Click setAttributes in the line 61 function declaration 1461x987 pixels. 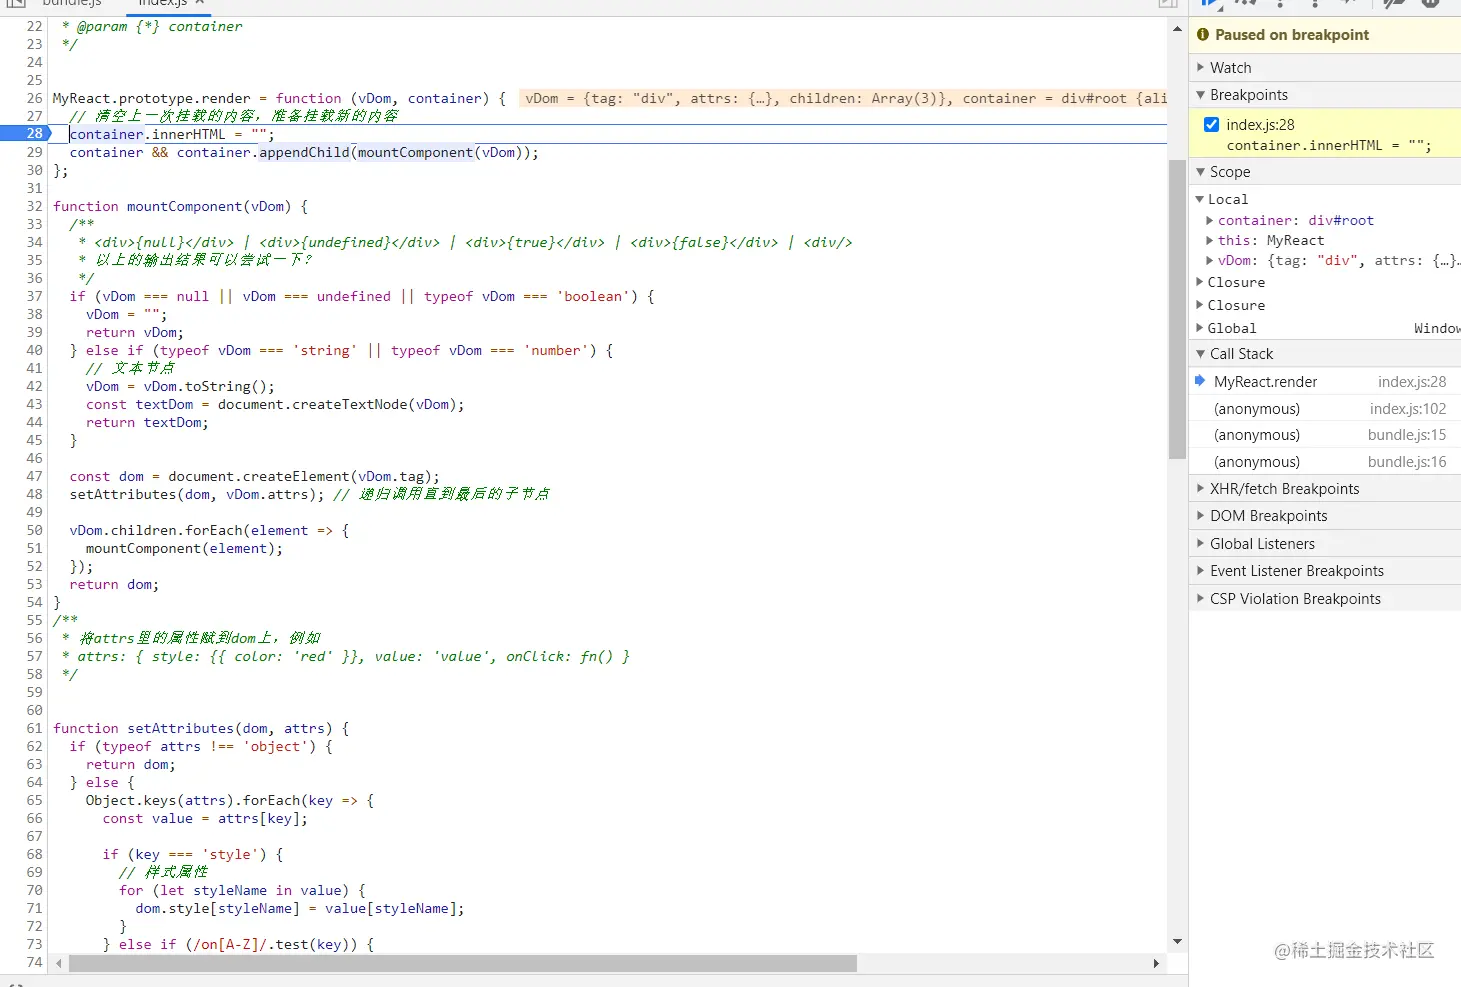180,728
